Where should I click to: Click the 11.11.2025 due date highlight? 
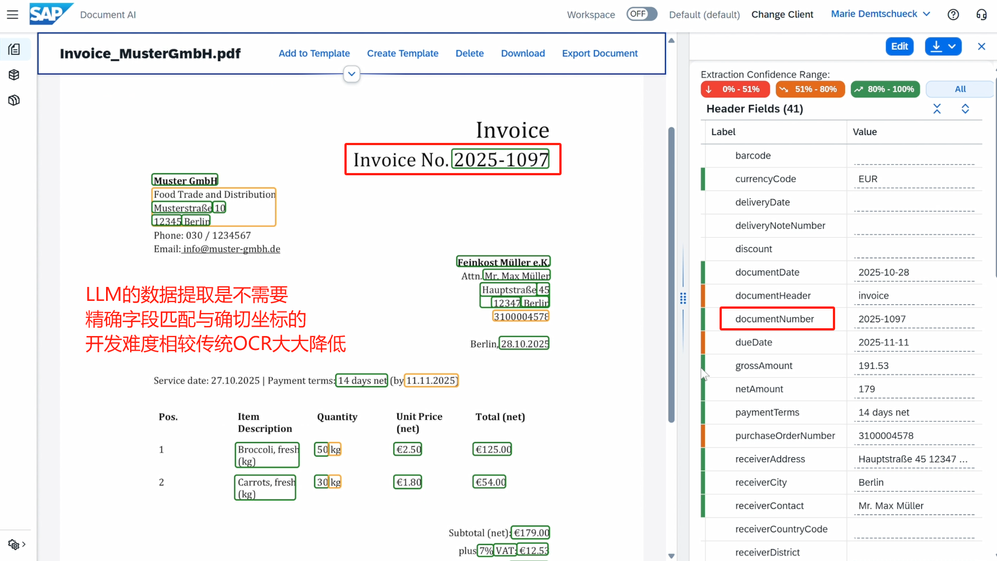[432, 380]
